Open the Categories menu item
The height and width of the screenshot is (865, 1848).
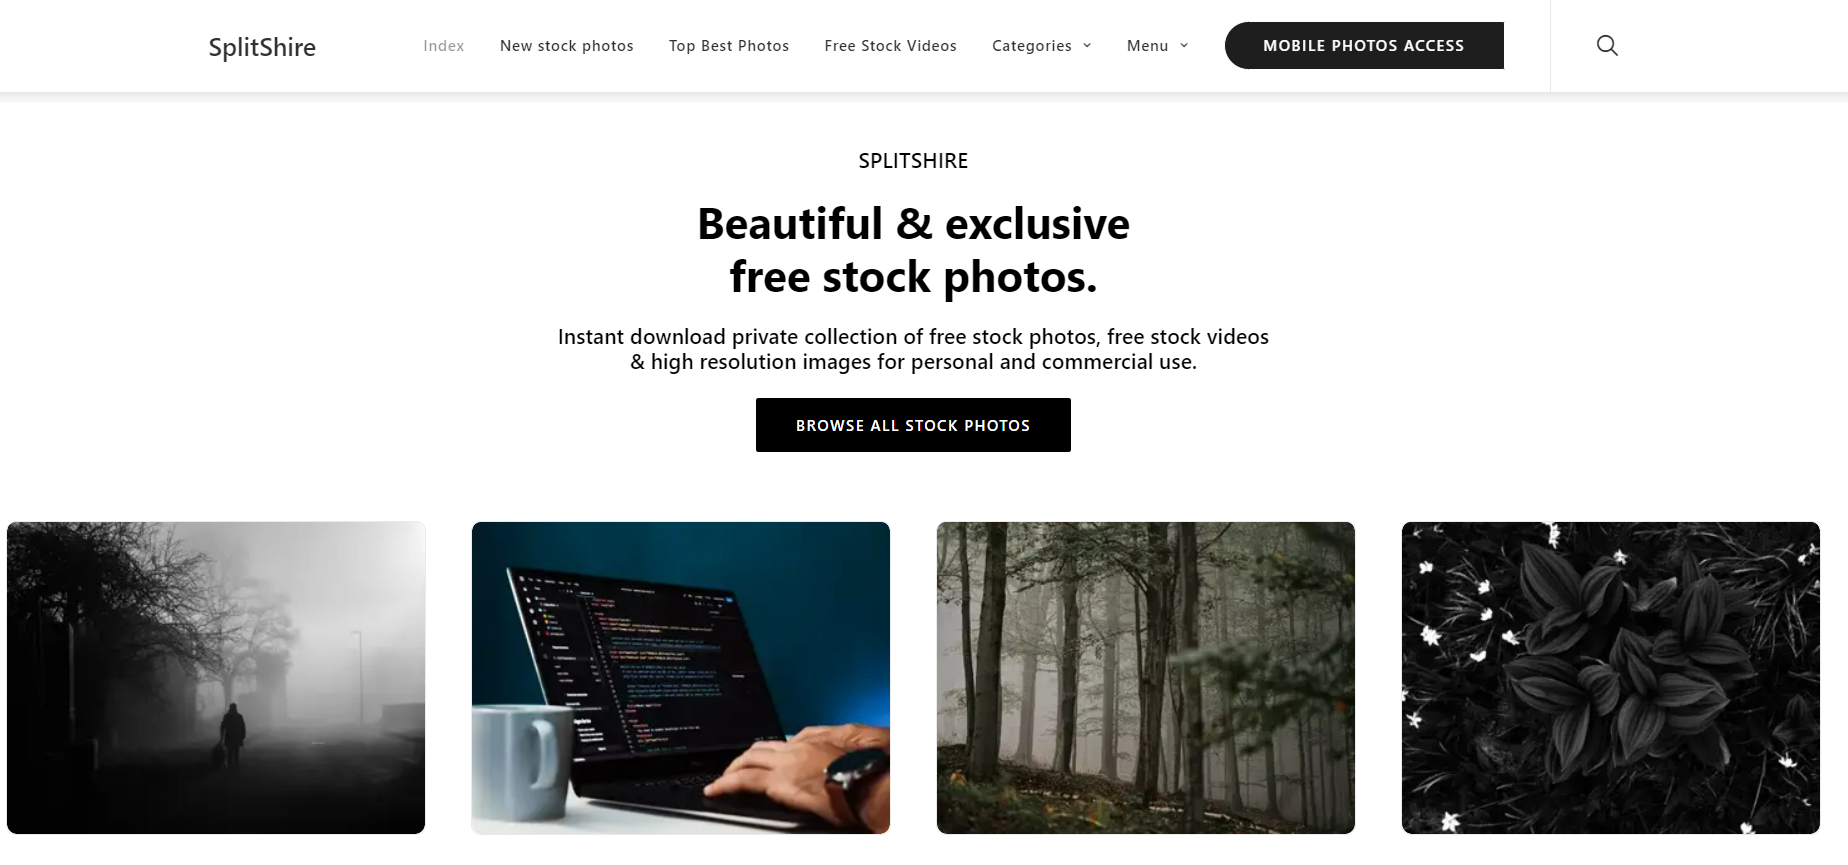[x=1031, y=46]
